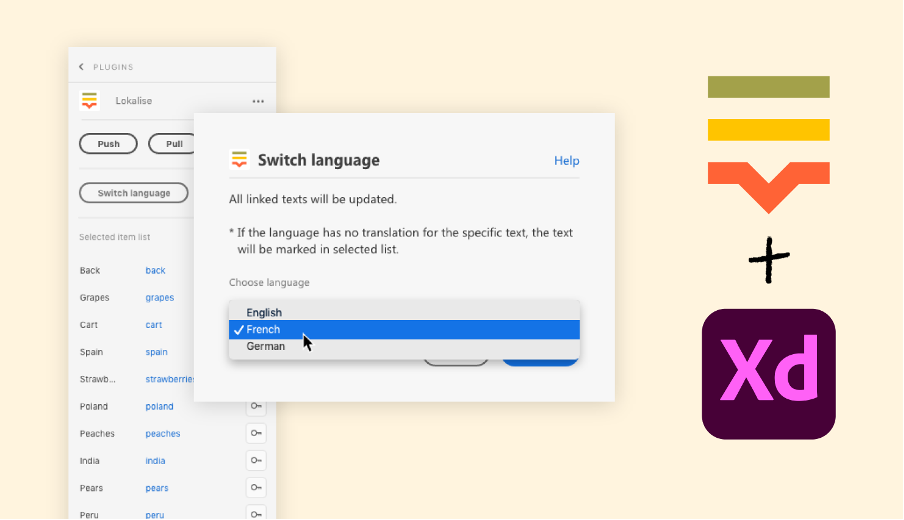Open the 'strawberries' key link

coord(170,379)
